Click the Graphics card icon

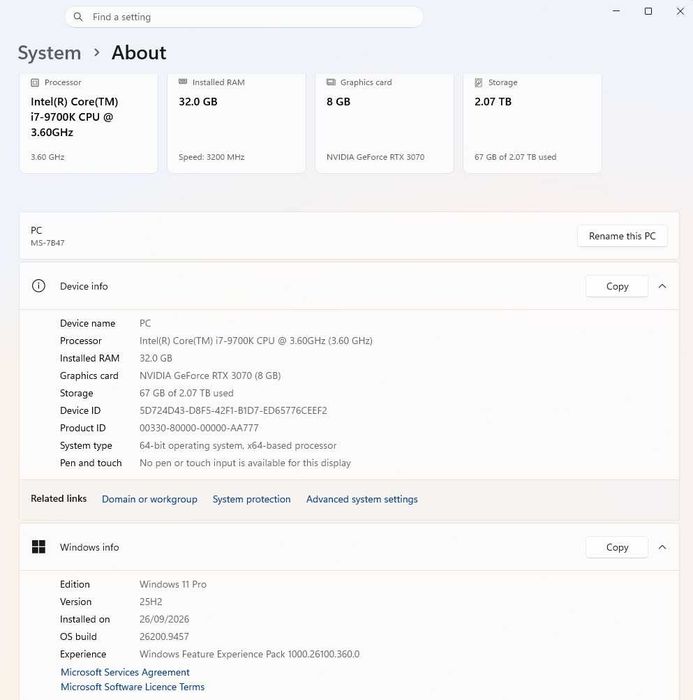click(331, 82)
